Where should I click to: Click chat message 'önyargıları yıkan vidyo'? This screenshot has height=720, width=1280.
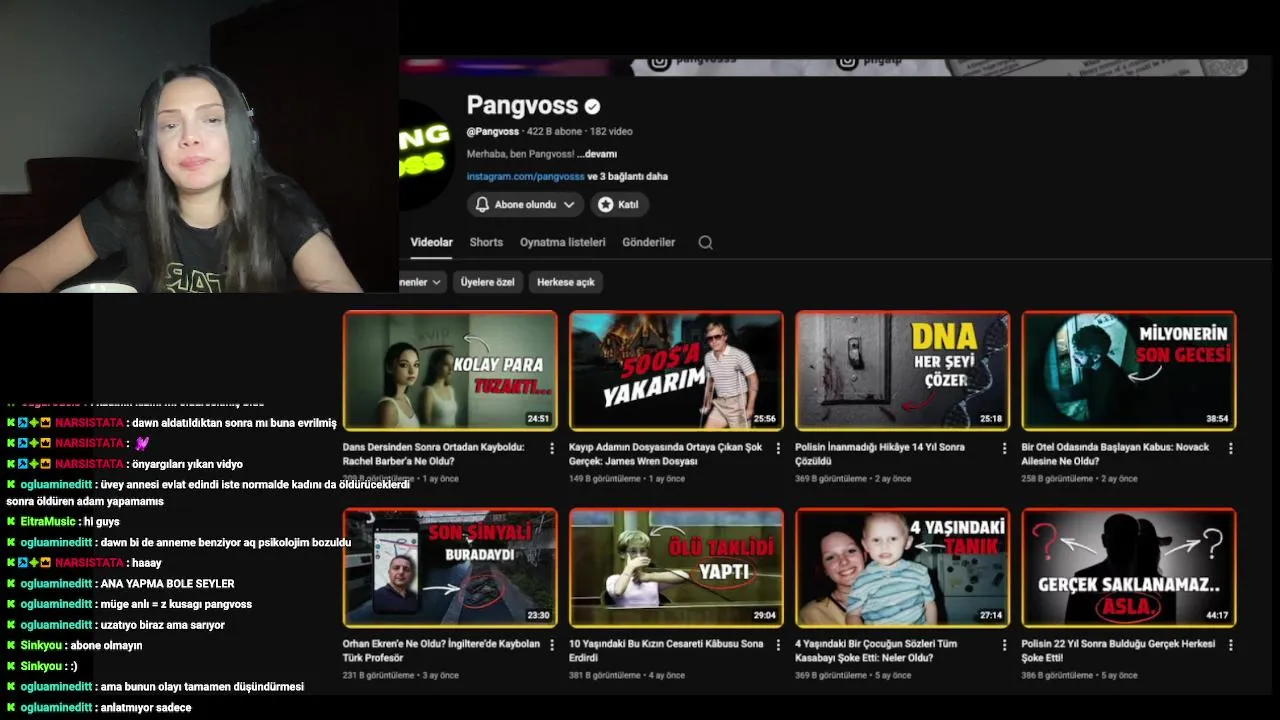(x=187, y=464)
